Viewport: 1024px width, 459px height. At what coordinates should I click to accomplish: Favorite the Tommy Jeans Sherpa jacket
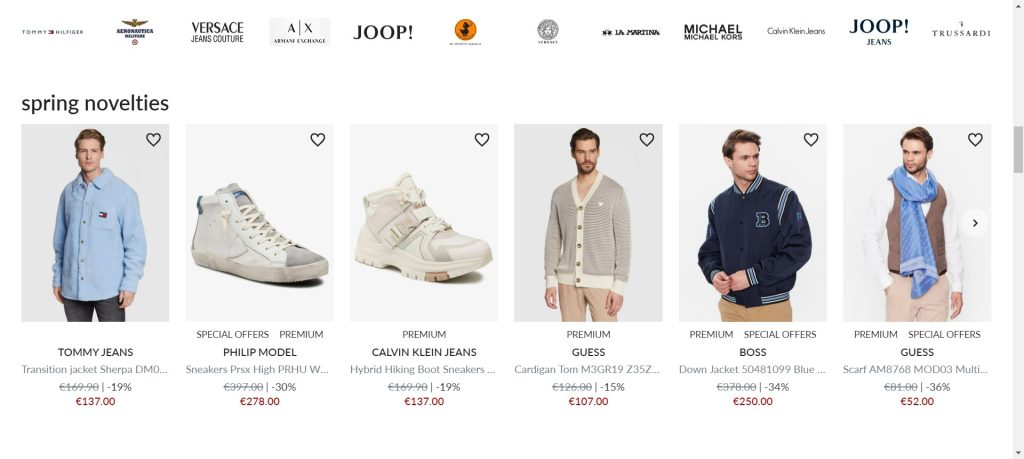153,140
